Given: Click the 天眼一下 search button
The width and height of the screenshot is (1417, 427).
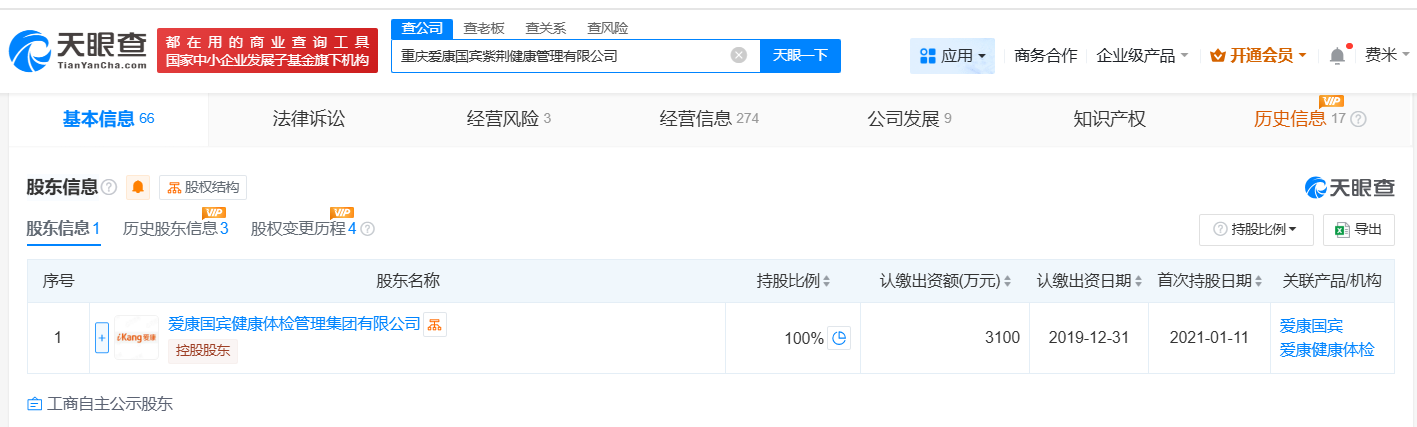Looking at the screenshot, I should tap(800, 56).
